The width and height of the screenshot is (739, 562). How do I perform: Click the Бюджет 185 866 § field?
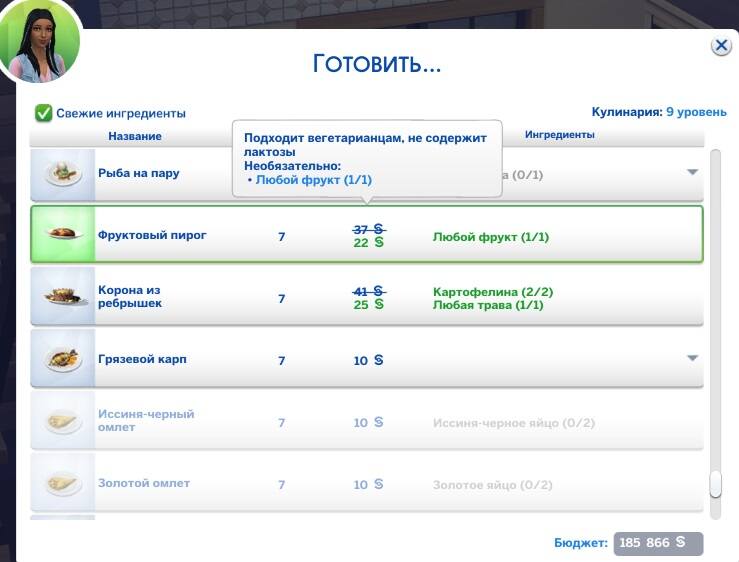click(x=658, y=544)
